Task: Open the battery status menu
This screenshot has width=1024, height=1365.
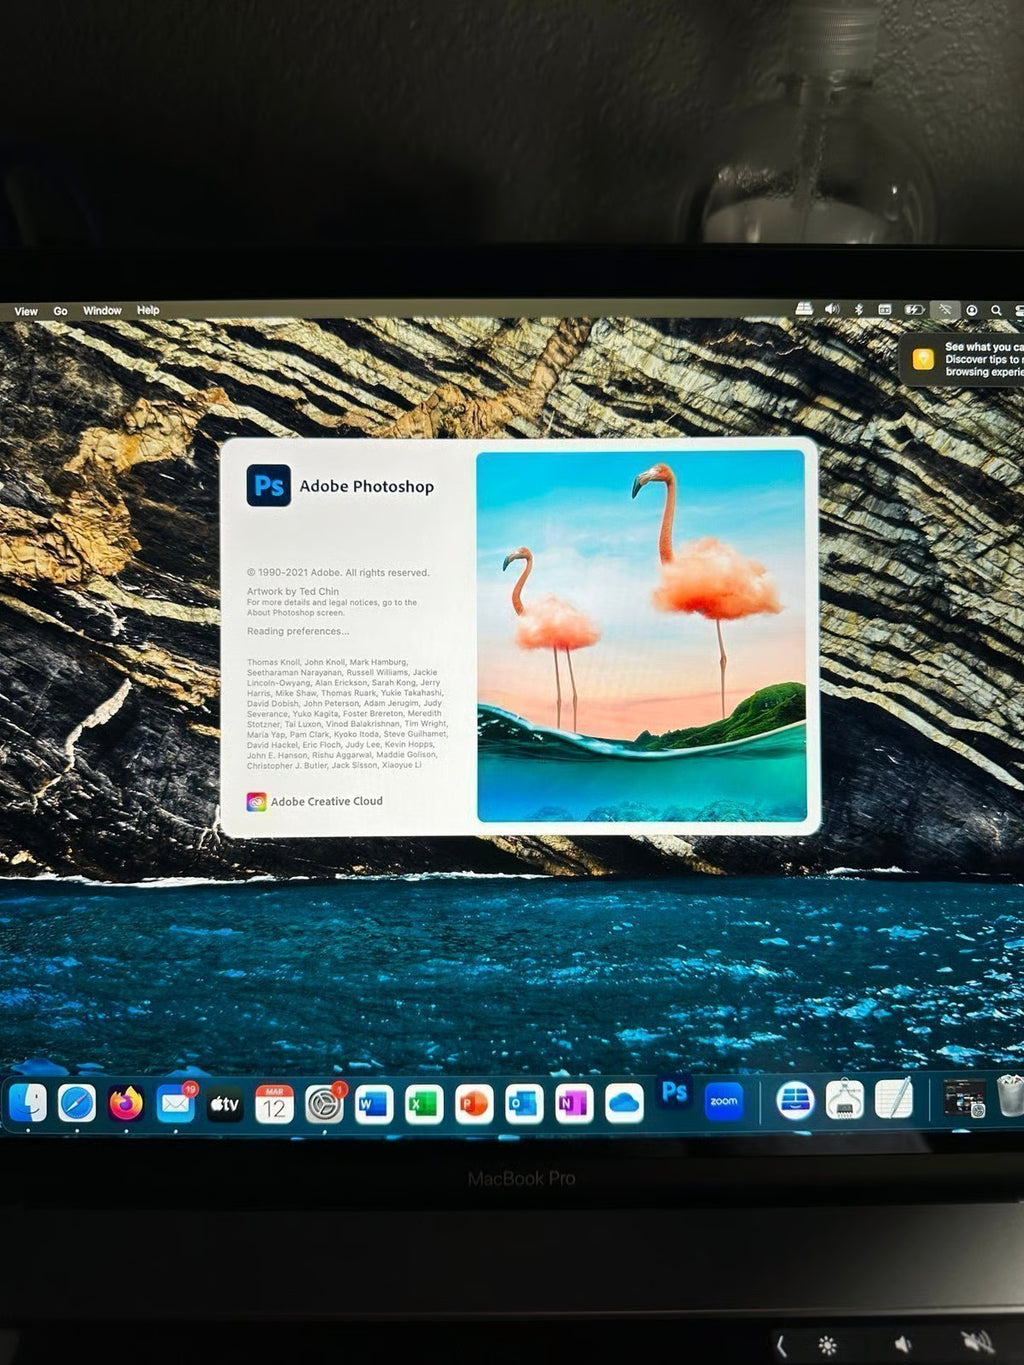Action: (916, 309)
